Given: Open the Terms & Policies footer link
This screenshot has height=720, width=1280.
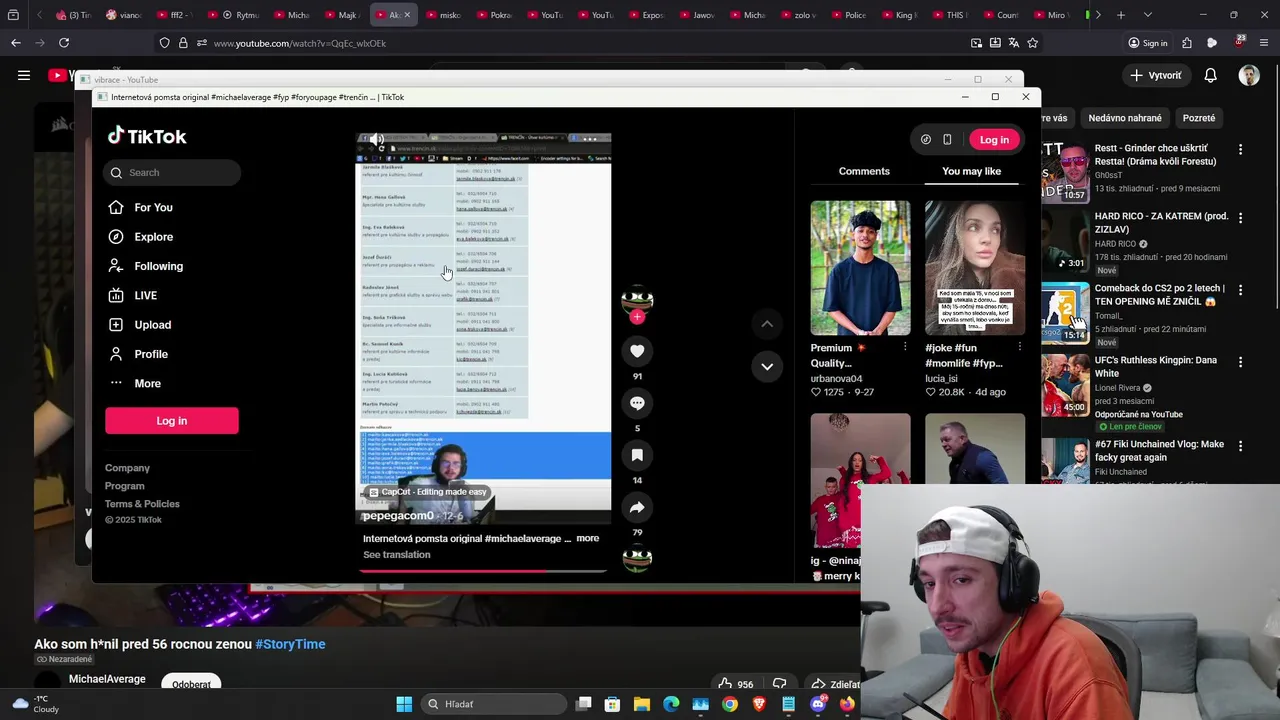Looking at the screenshot, I should click(142, 504).
